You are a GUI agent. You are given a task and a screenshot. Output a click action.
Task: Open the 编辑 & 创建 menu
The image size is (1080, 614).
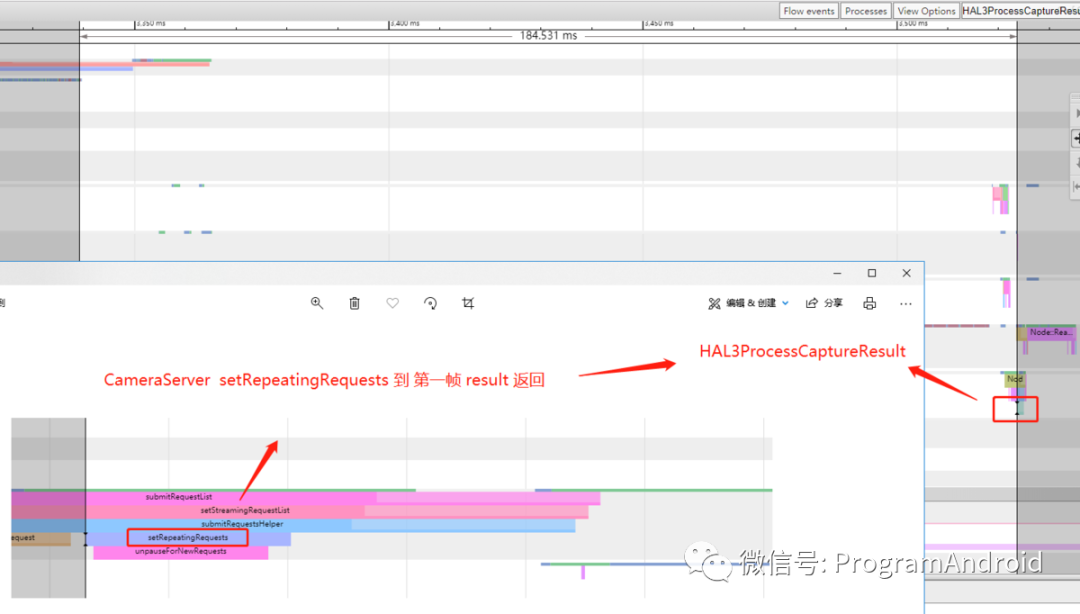pyautogui.click(x=748, y=303)
